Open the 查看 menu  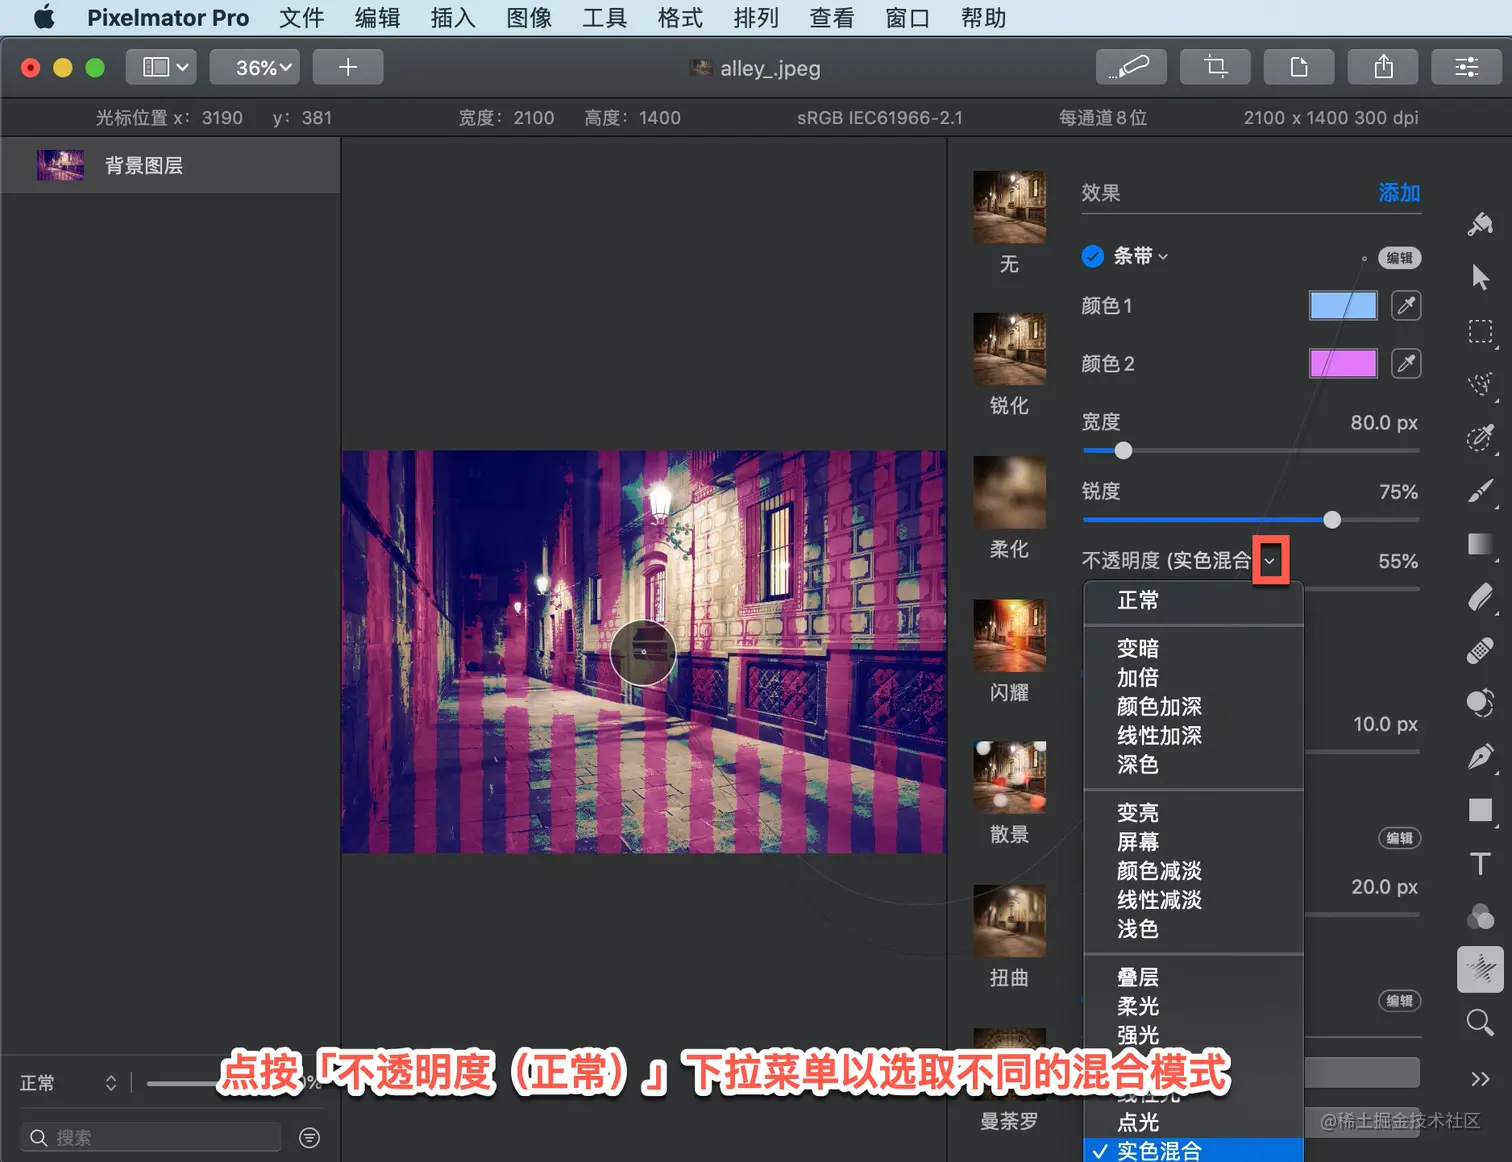click(832, 18)
